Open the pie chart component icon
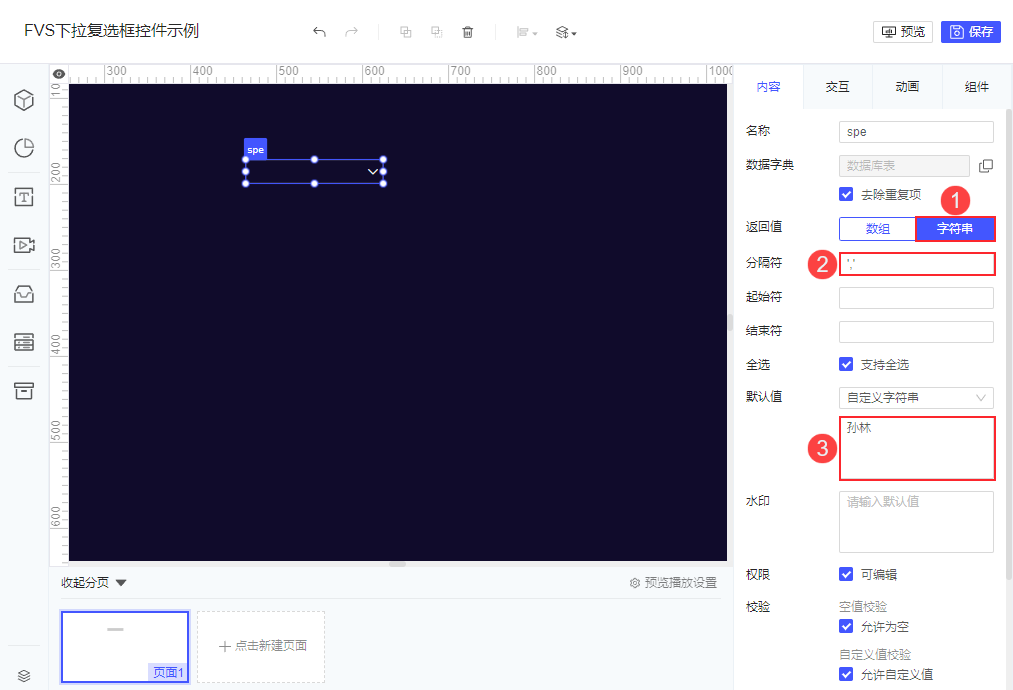Screen dimensions: 1013x690 point(24,148)
